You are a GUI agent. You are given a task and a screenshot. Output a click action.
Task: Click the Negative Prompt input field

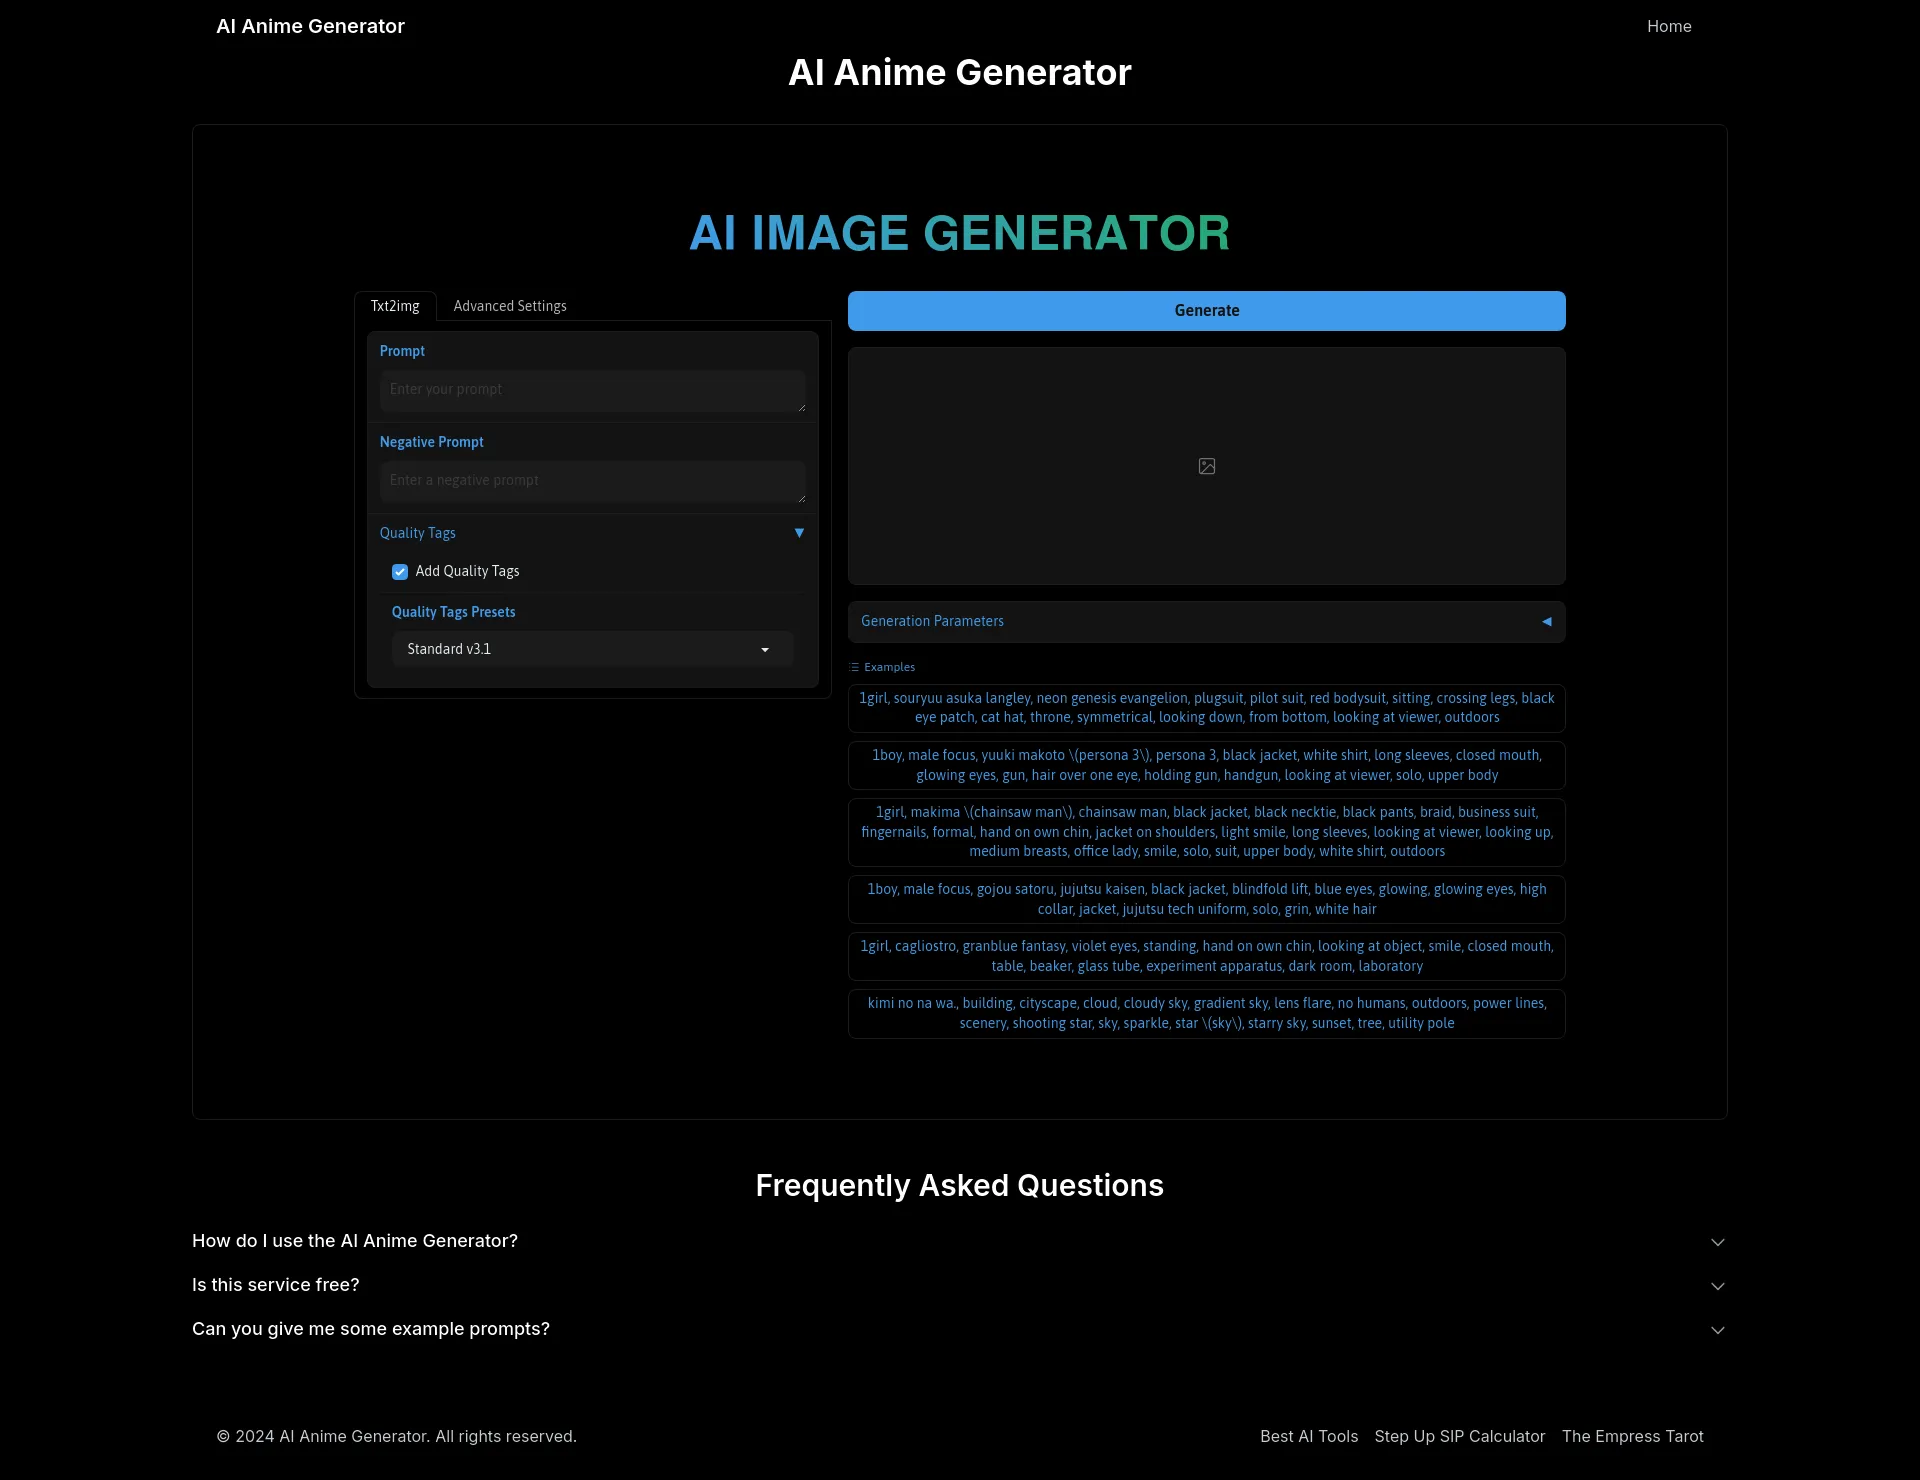point(592,480)
